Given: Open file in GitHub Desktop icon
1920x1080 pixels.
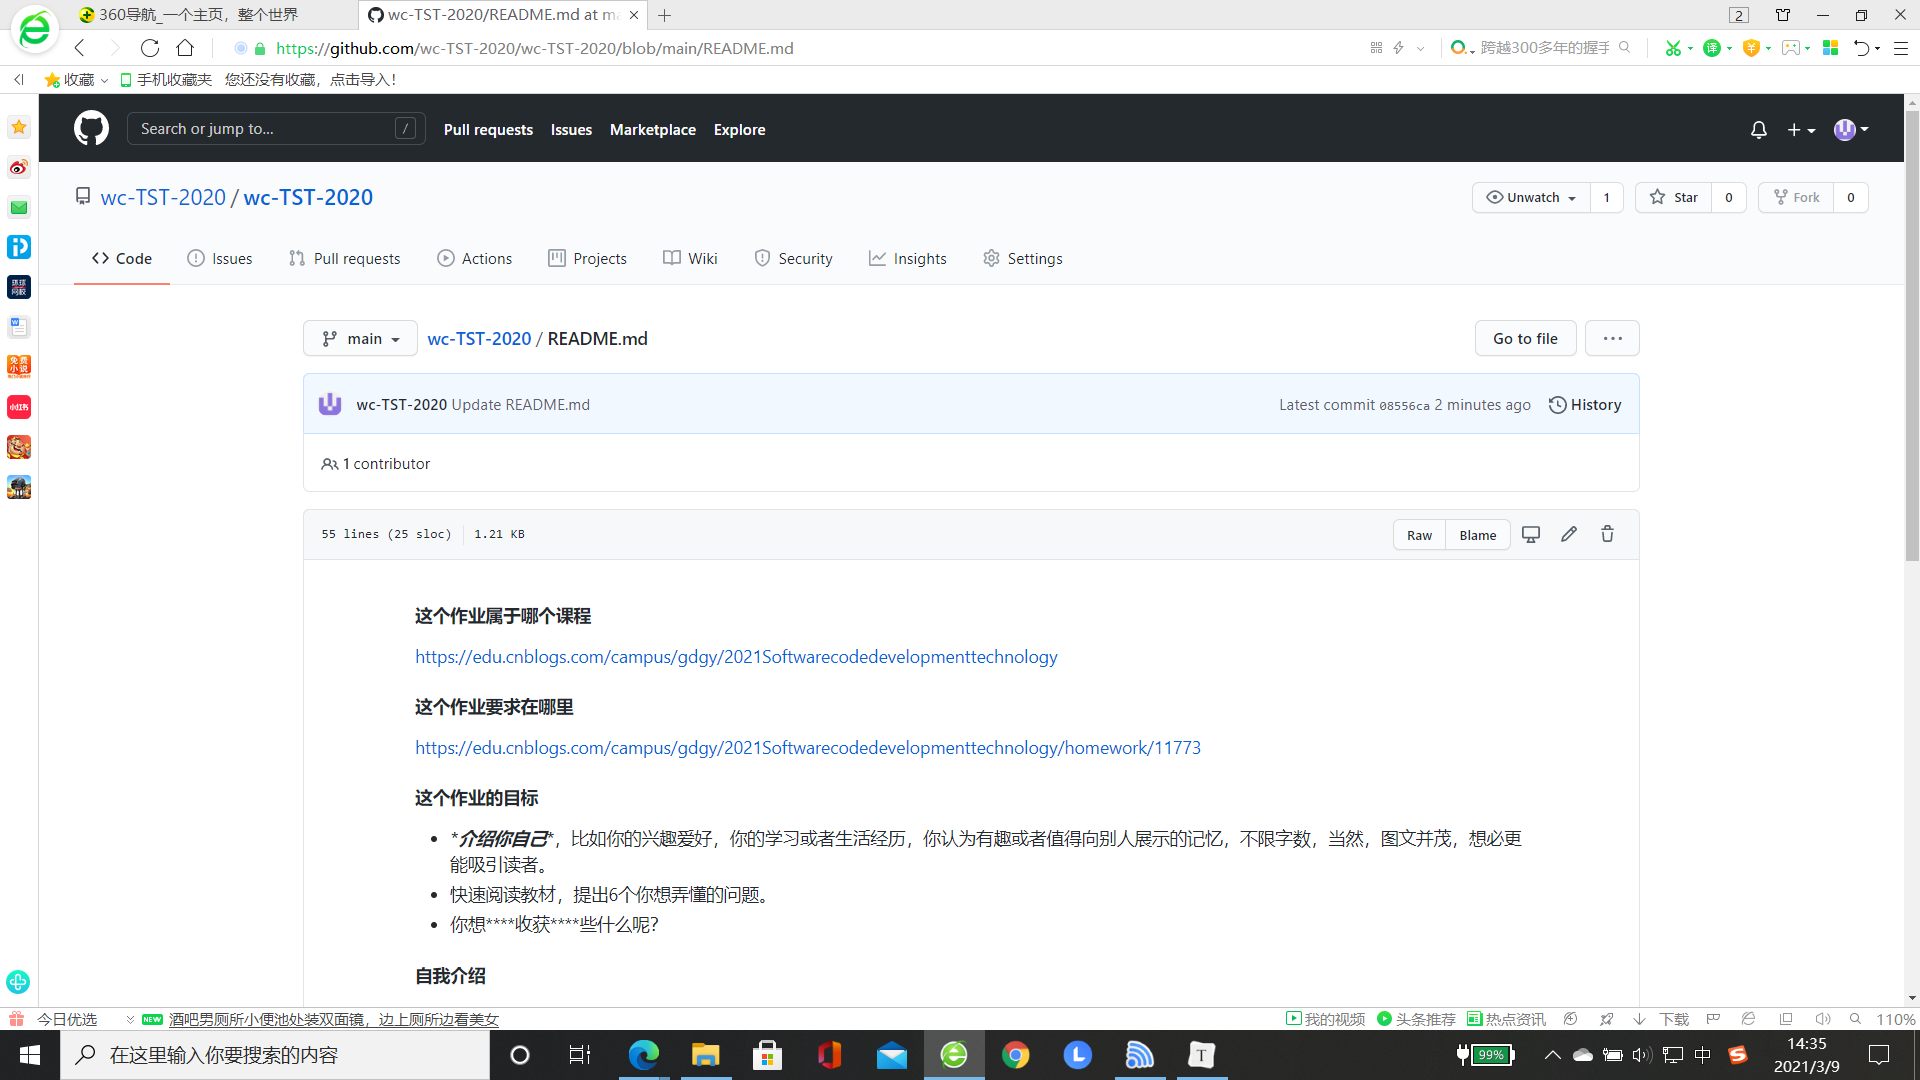Looking at the screenshot, I should [1530, 534].
